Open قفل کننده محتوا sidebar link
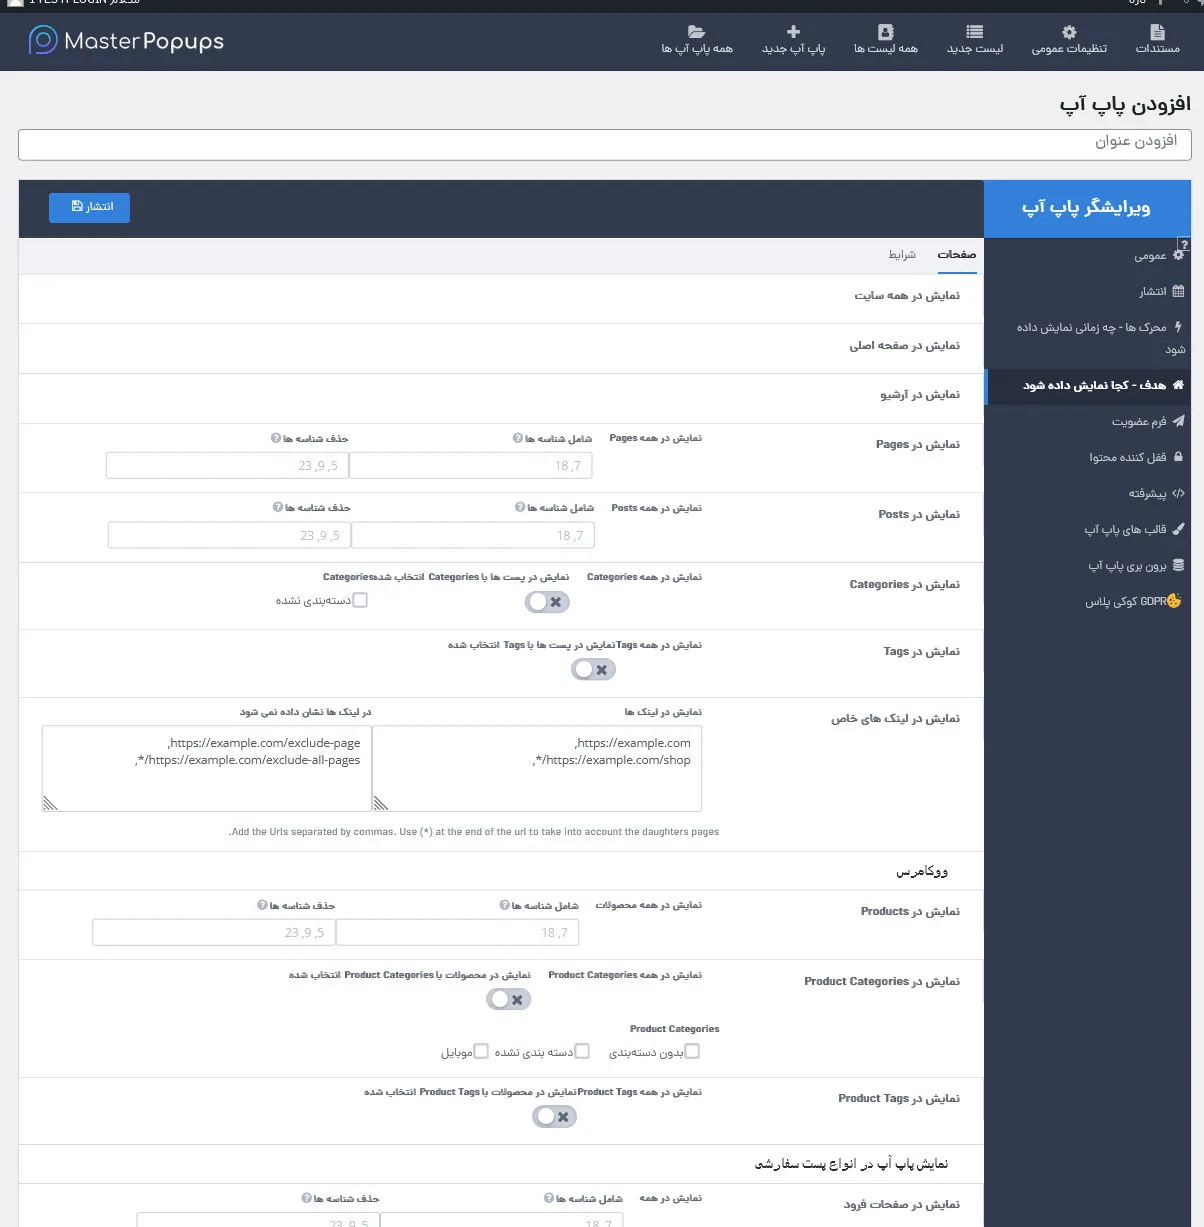The width and height of the screenshot is (1204, 1227). coord(1088,458)
